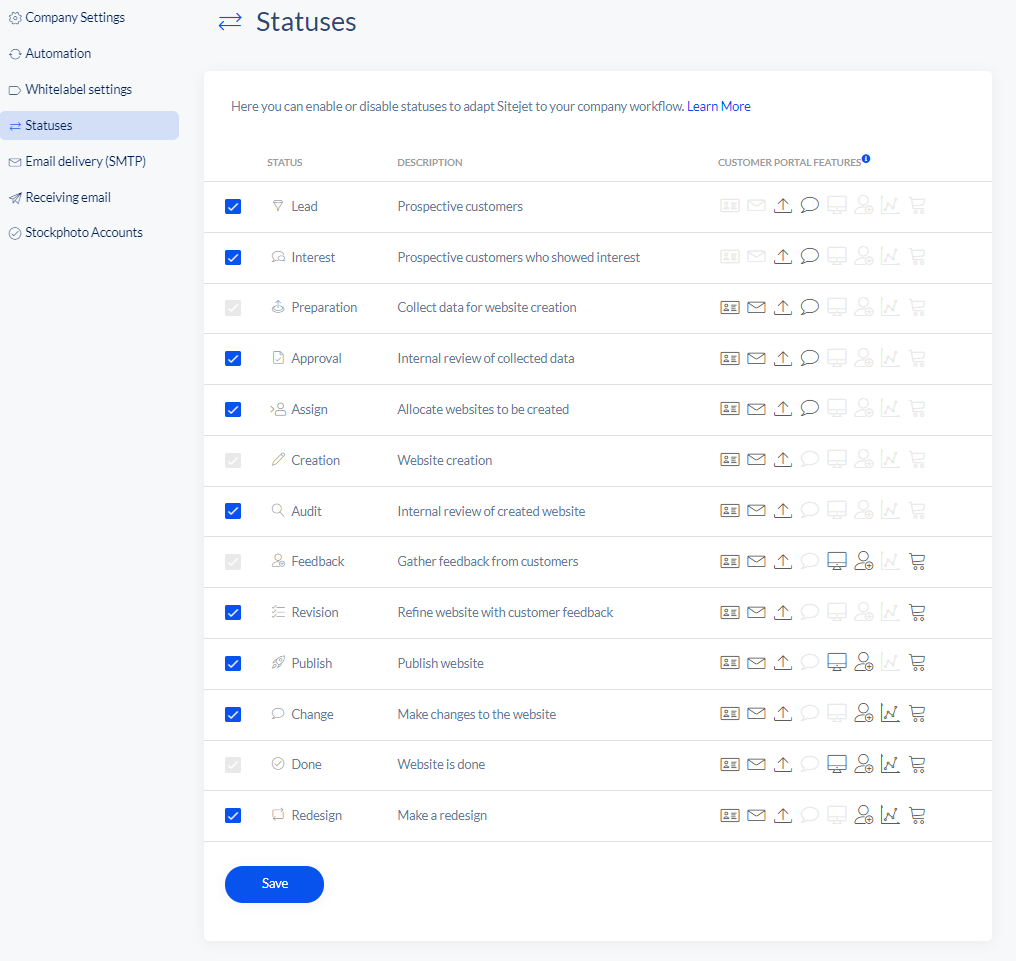1016x961 pixels.
Task: Uncheck the Lead status checkbox
Action: (233, 207)
